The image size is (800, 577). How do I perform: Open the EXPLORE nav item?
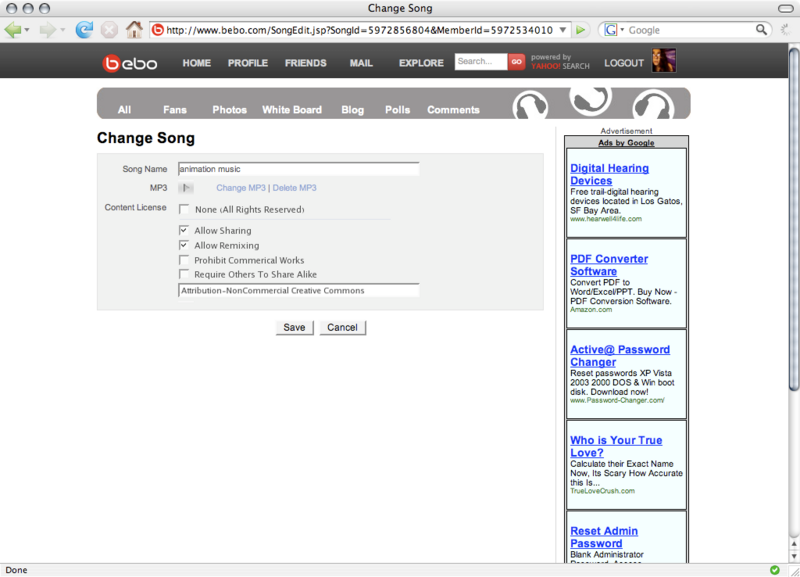[x=421, y=63]
